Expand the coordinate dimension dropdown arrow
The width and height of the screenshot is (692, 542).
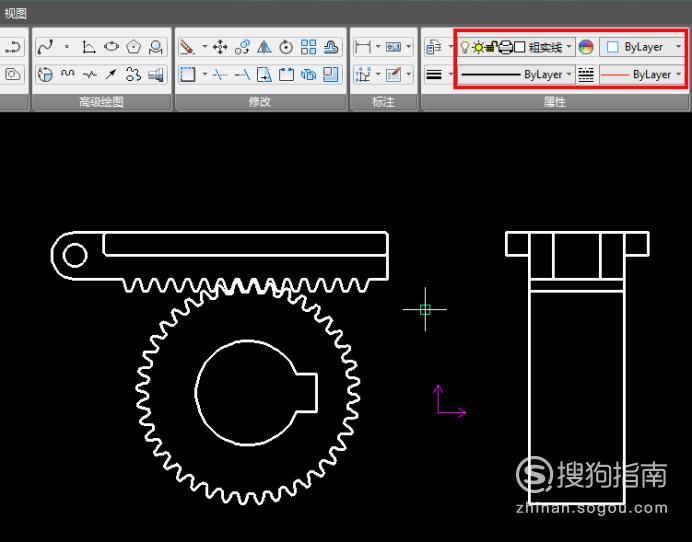tap(378, 74)
